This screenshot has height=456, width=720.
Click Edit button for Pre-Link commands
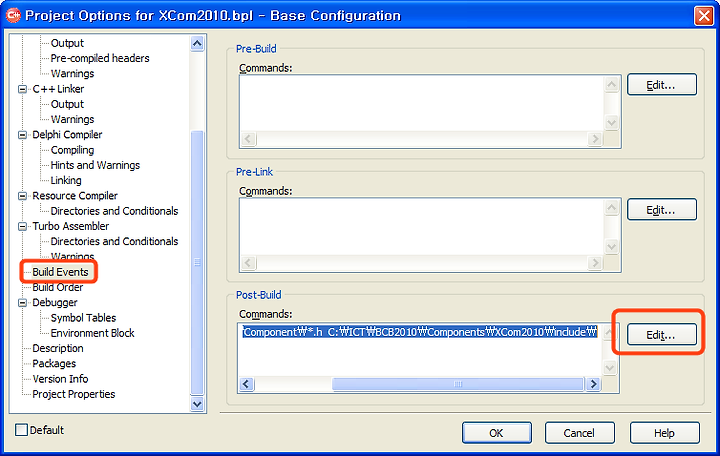click(x=662, y=210)
